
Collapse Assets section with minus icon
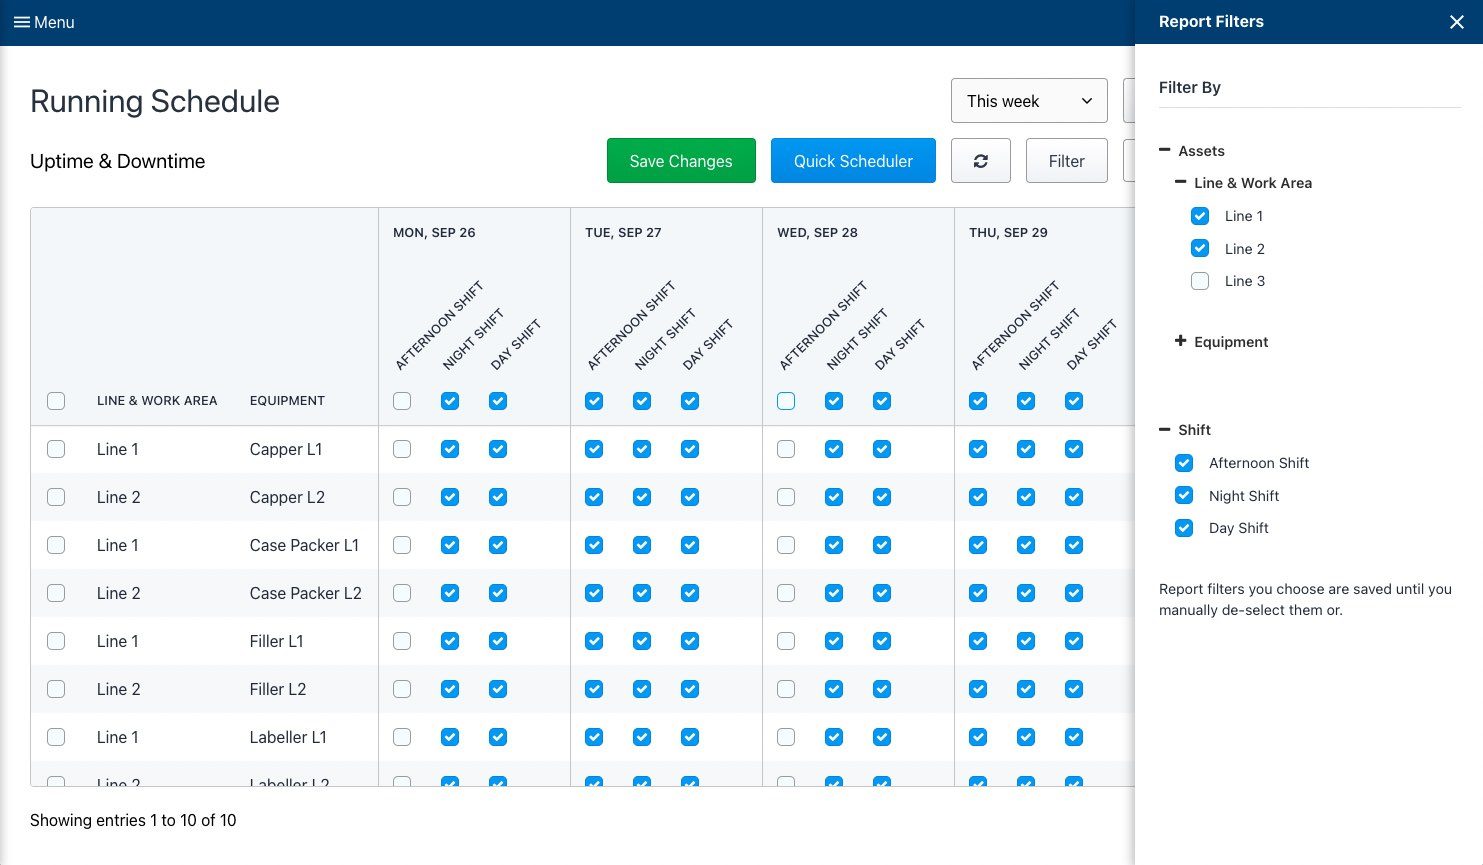click(1164, 150)
